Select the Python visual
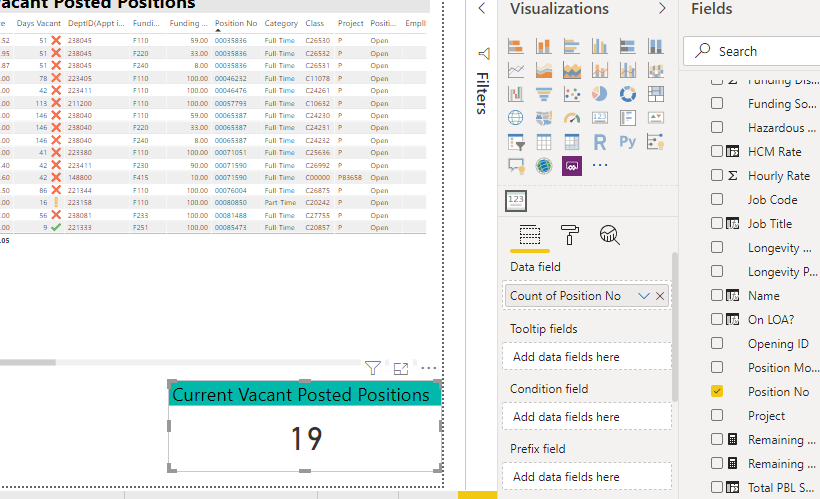Screen dimensions: 820x499 click(628, 142)
